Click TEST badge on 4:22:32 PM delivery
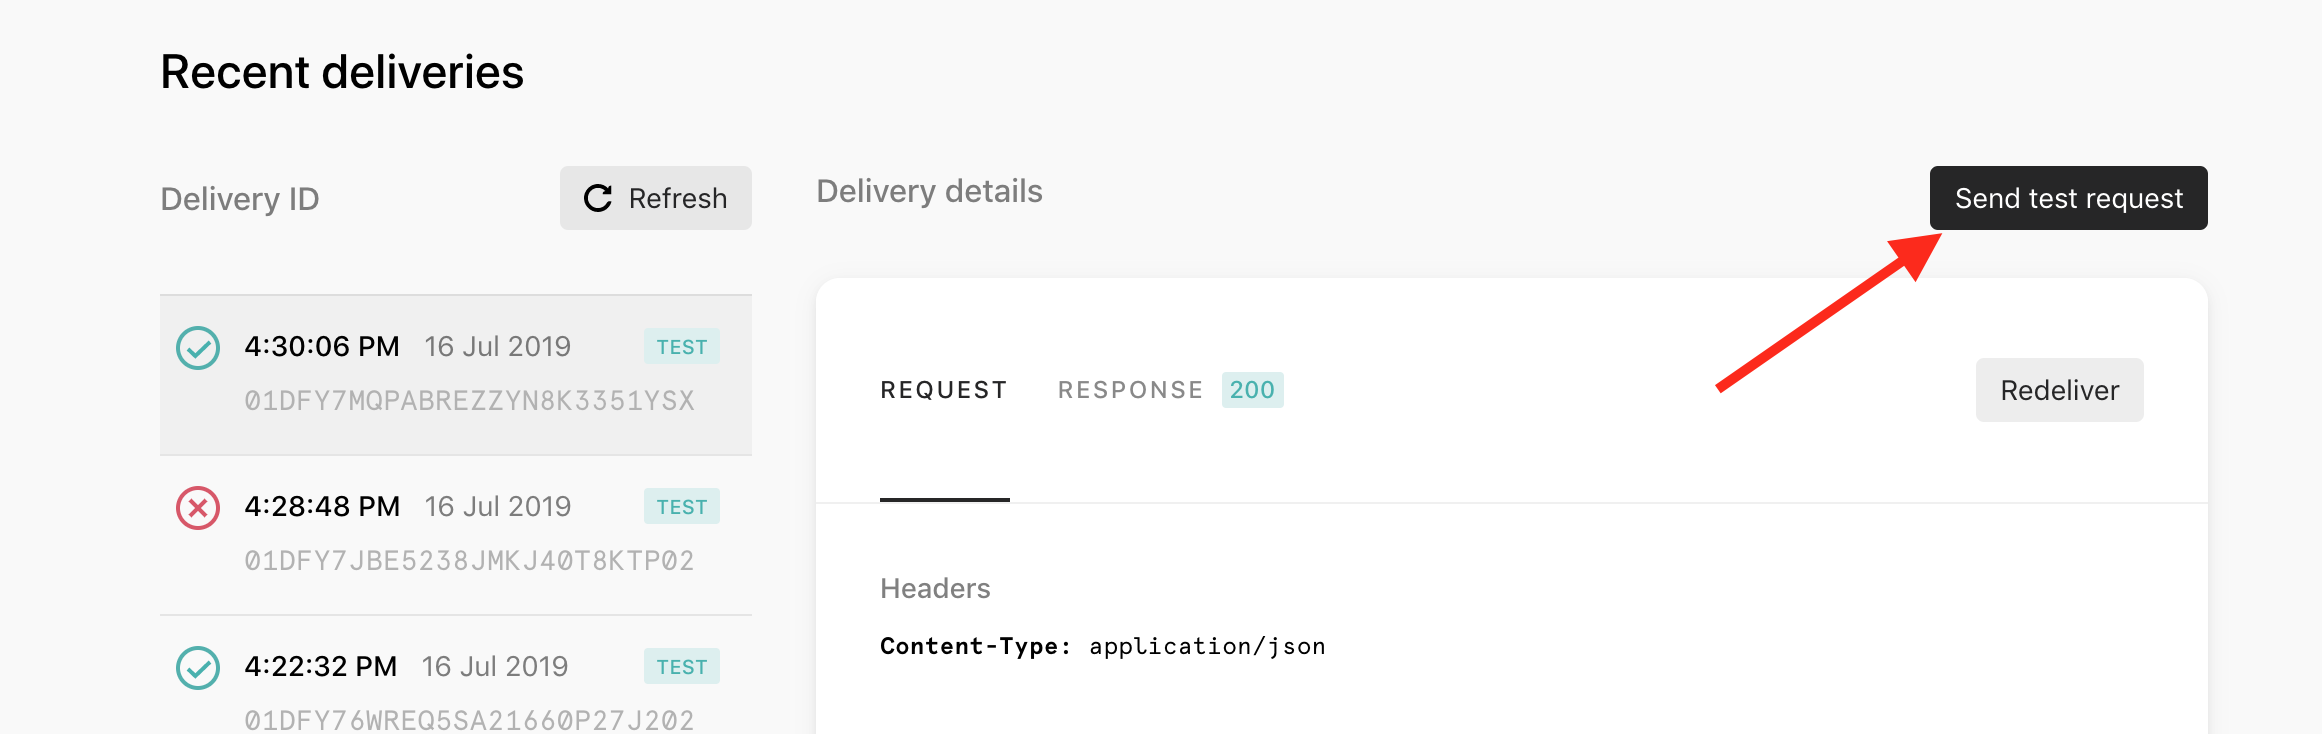The image size is (2322, 734). click(681, 667)
